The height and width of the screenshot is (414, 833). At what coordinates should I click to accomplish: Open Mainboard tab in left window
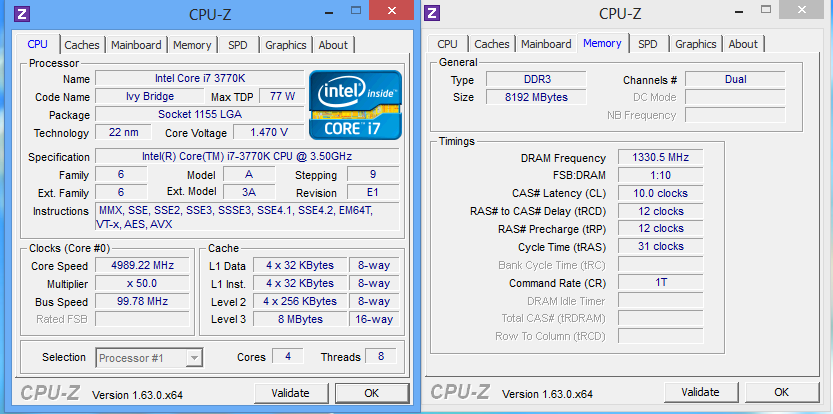tap(136, 45)
